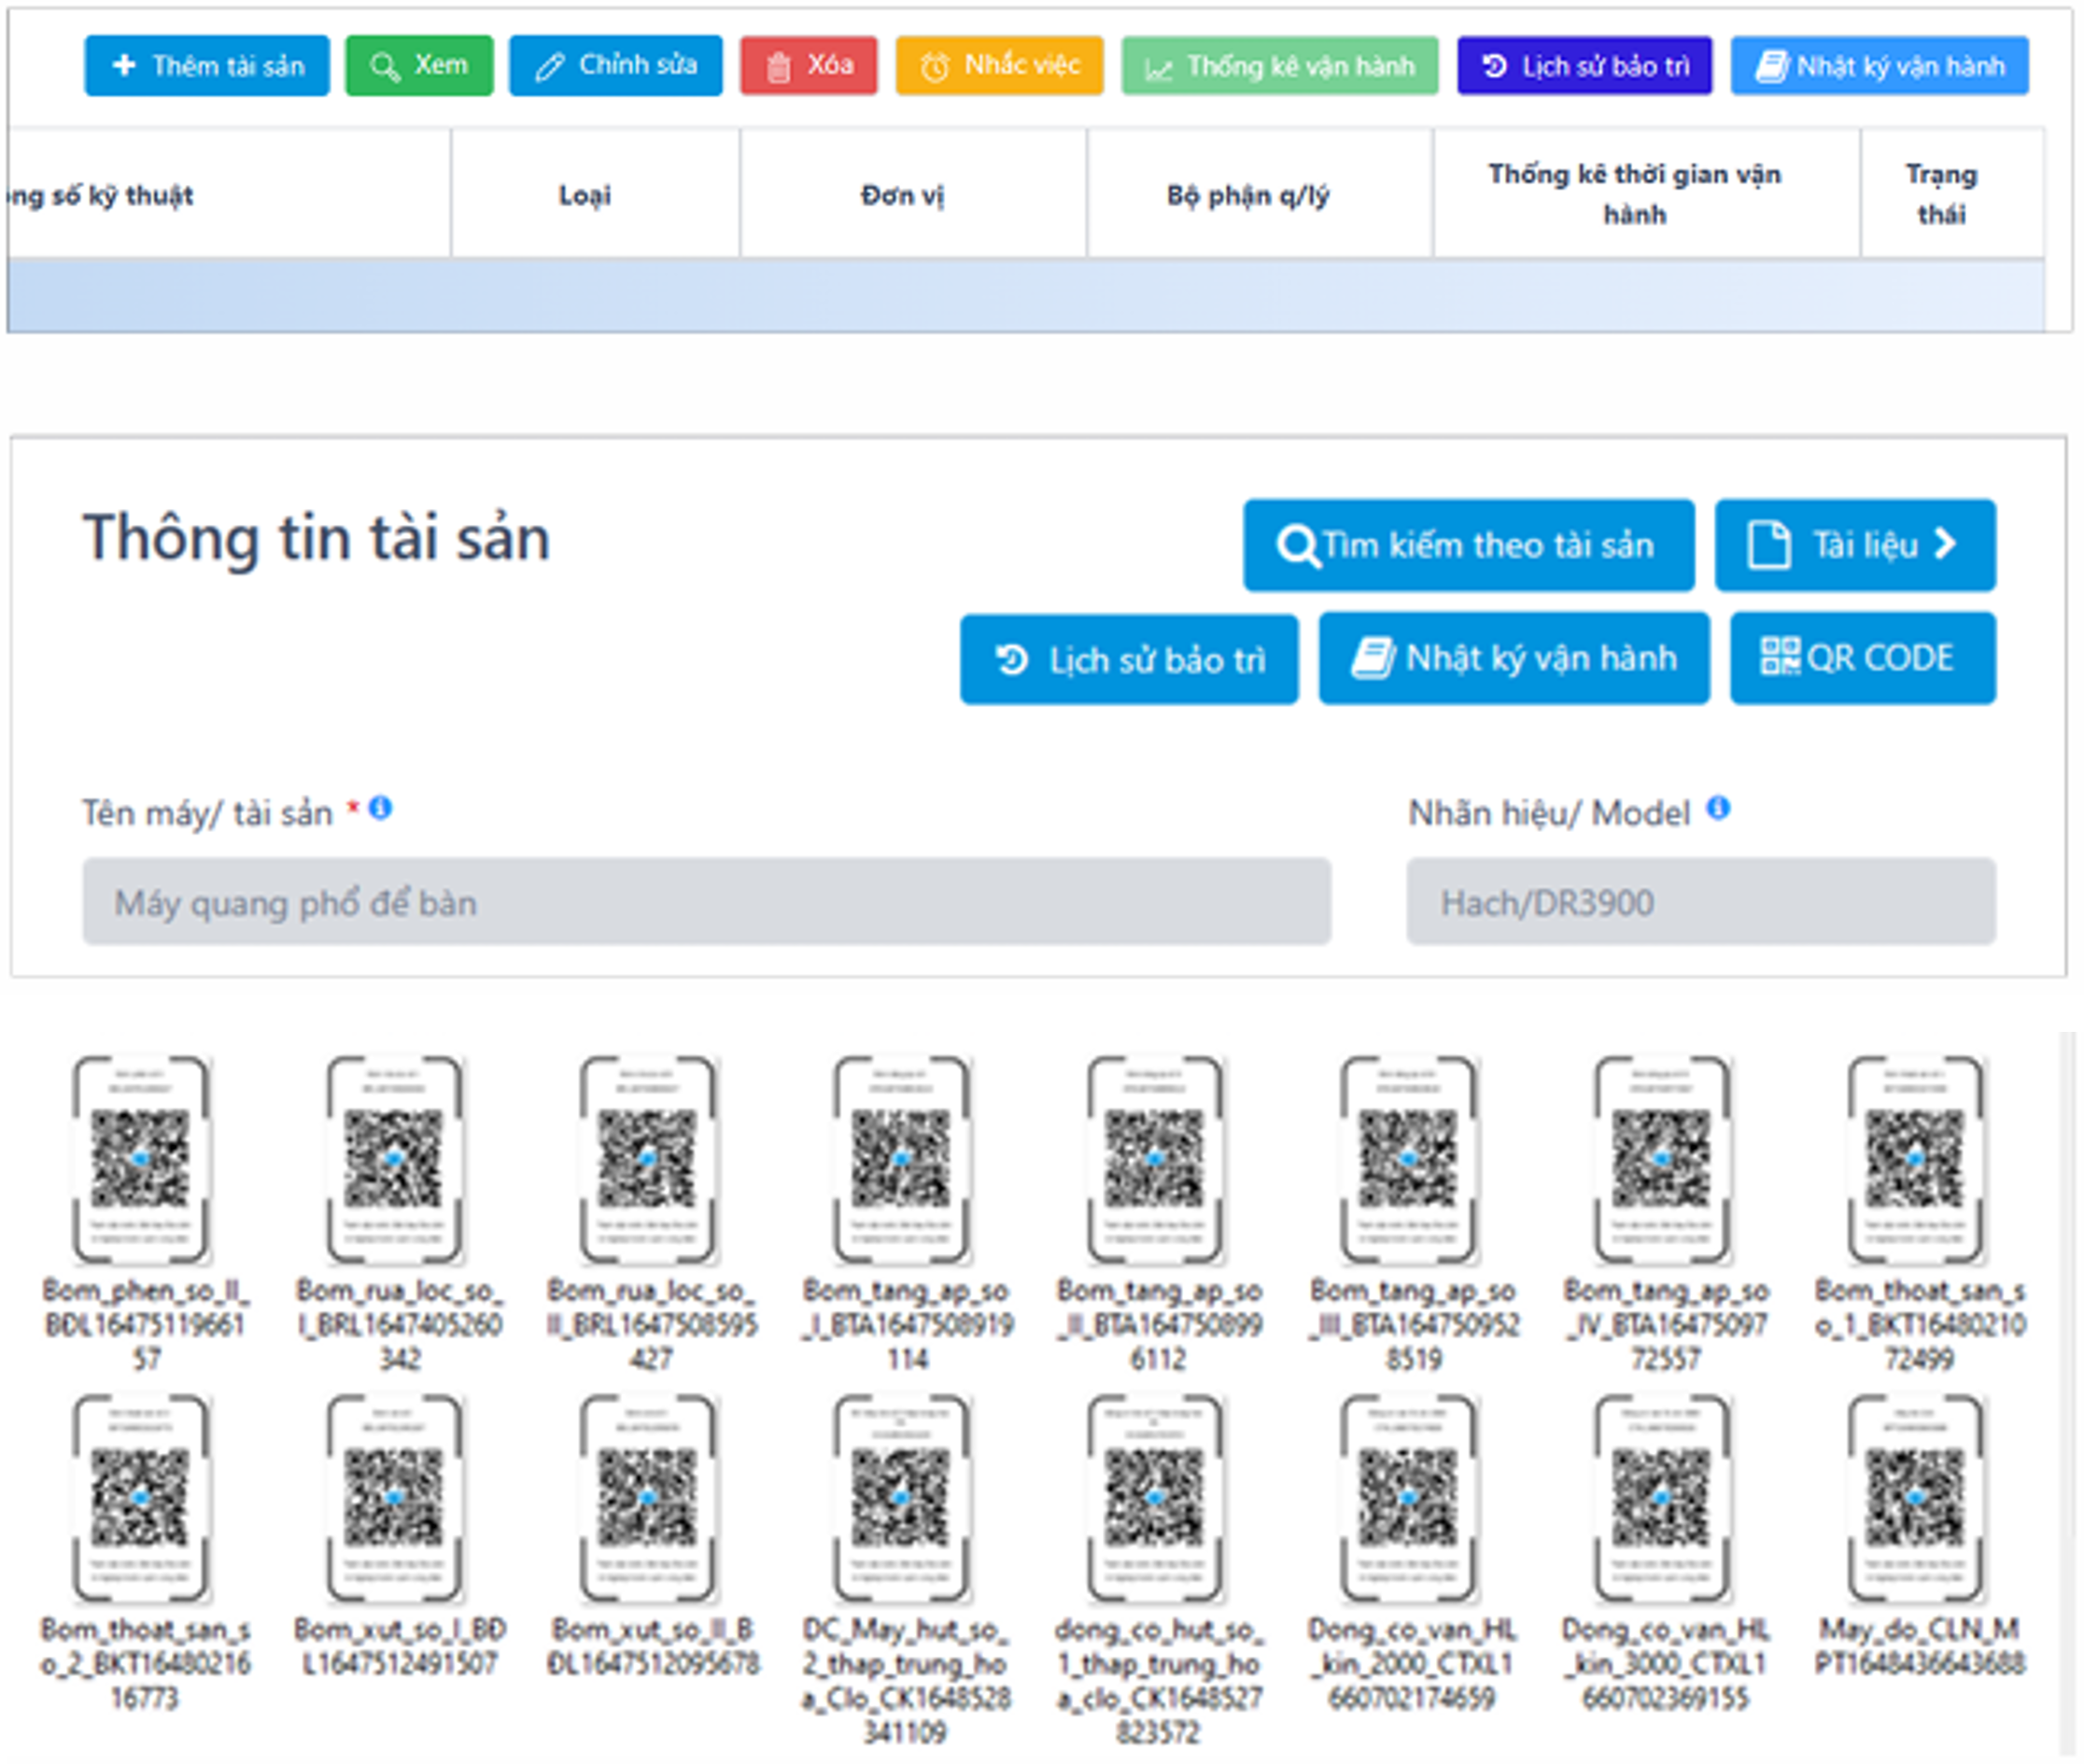
Task: Click book icon on top Nhật ký vận hành
Action: [1772, 67]
